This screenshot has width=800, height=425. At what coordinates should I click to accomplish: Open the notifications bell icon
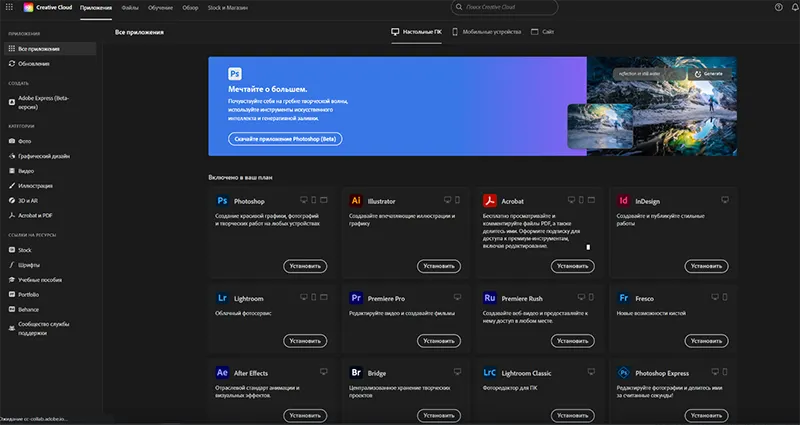click(795, 7)
